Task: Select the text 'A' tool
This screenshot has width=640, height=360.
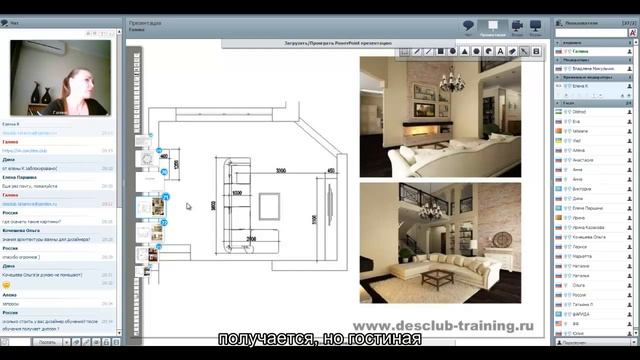Action: [500, 51]
